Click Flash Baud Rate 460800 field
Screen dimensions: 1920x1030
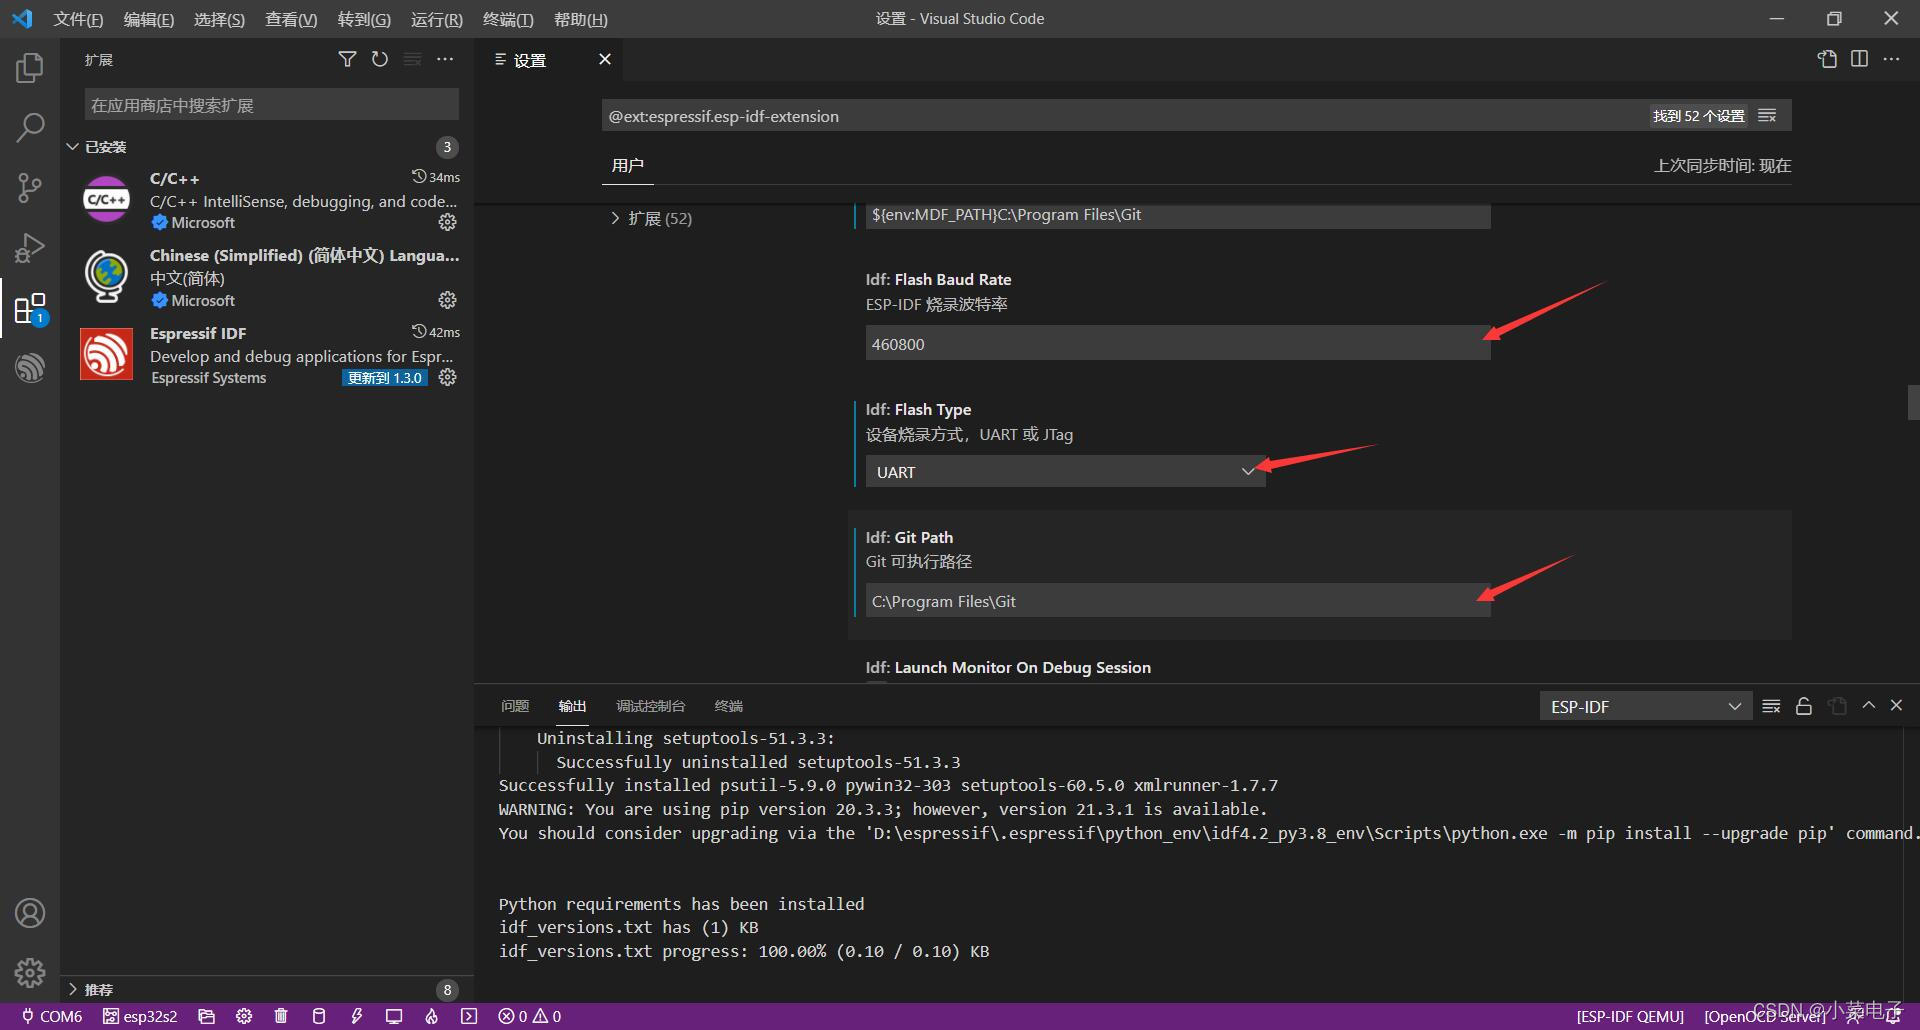click(x=1177, y=343)
